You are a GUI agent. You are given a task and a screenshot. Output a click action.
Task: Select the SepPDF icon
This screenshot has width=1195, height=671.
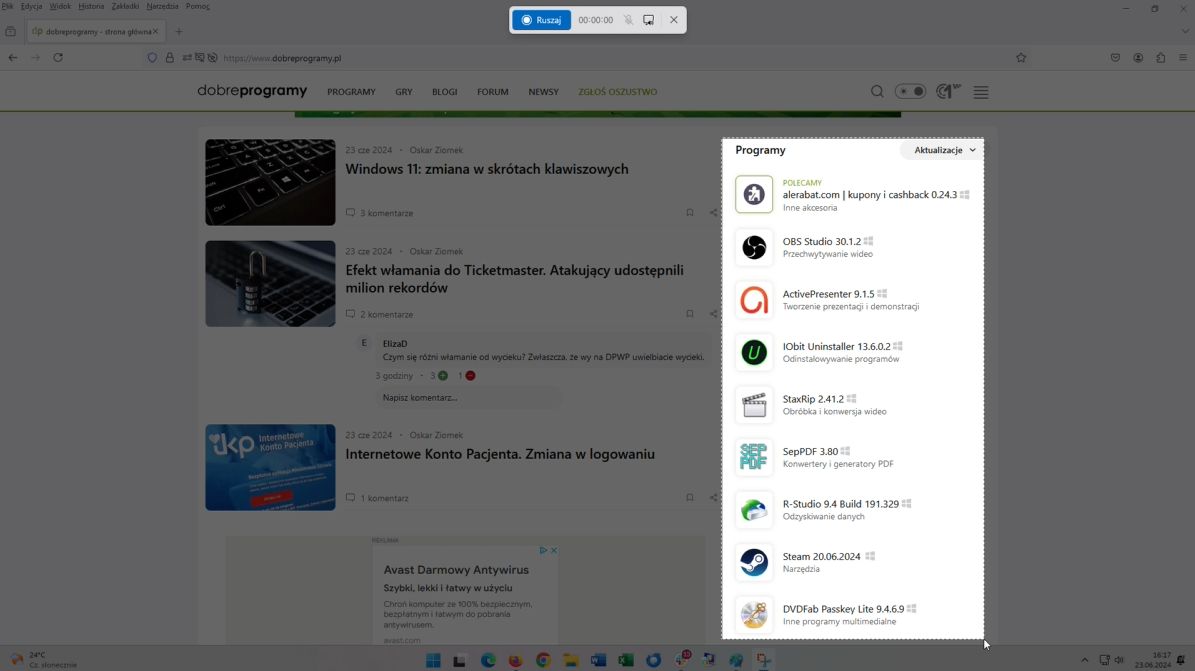click(754, 457)
